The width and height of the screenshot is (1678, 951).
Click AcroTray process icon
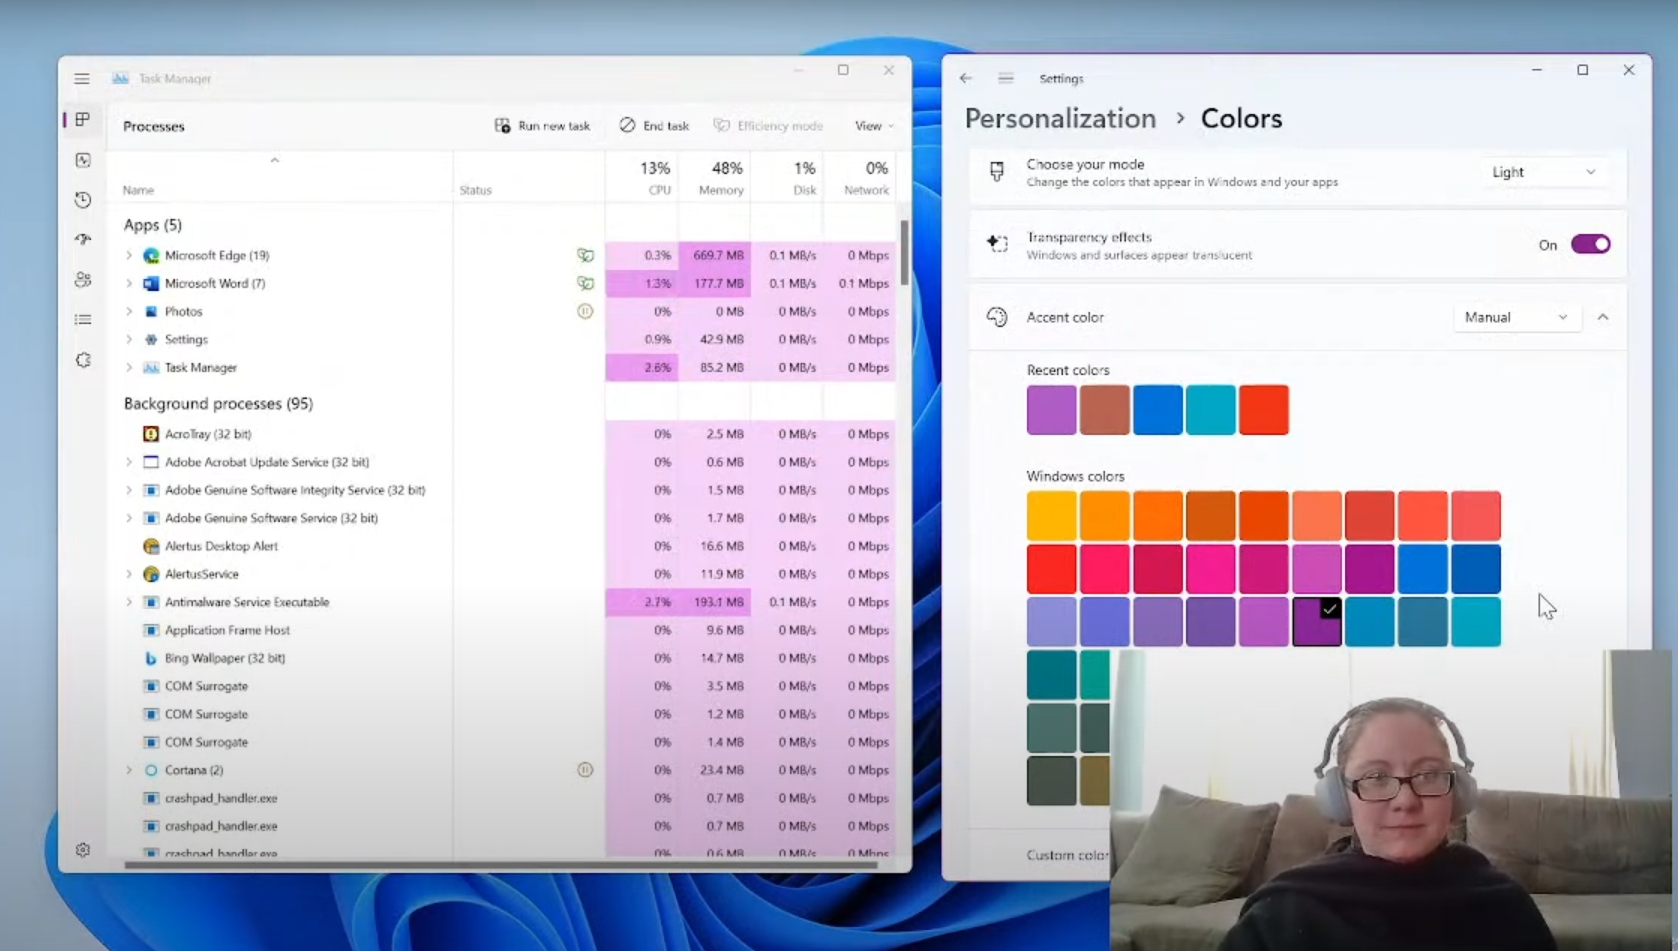[x=151, y=434]
